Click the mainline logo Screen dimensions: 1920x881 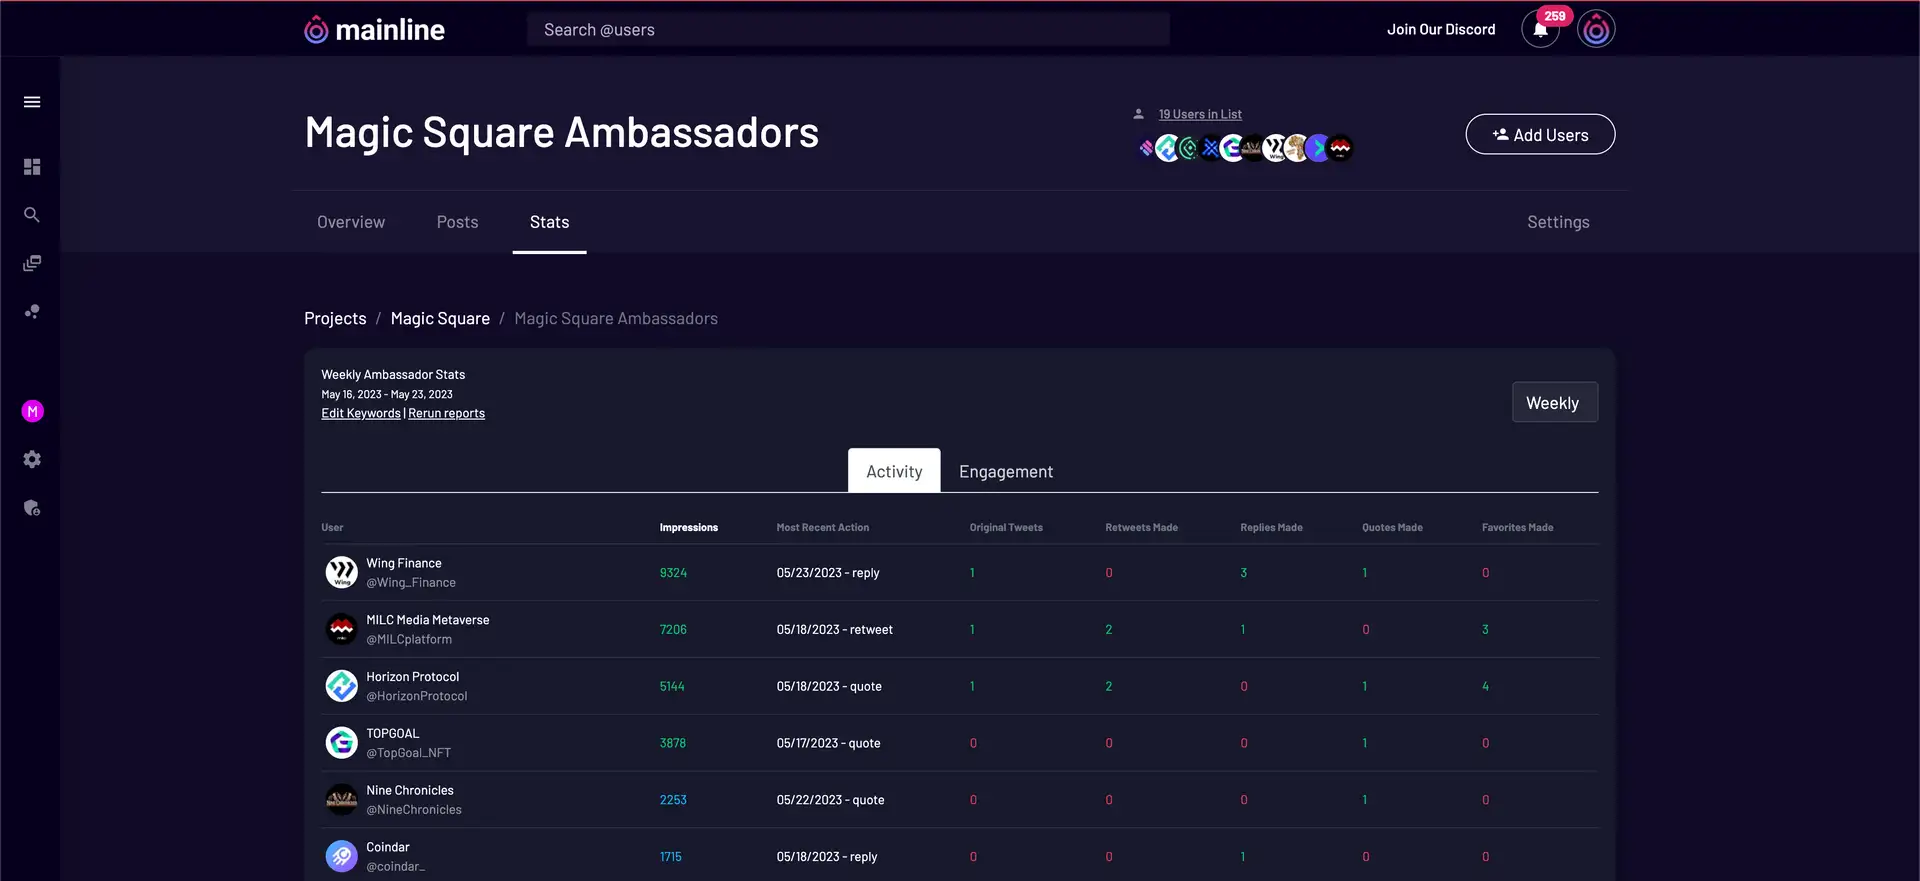coord(375,30)
